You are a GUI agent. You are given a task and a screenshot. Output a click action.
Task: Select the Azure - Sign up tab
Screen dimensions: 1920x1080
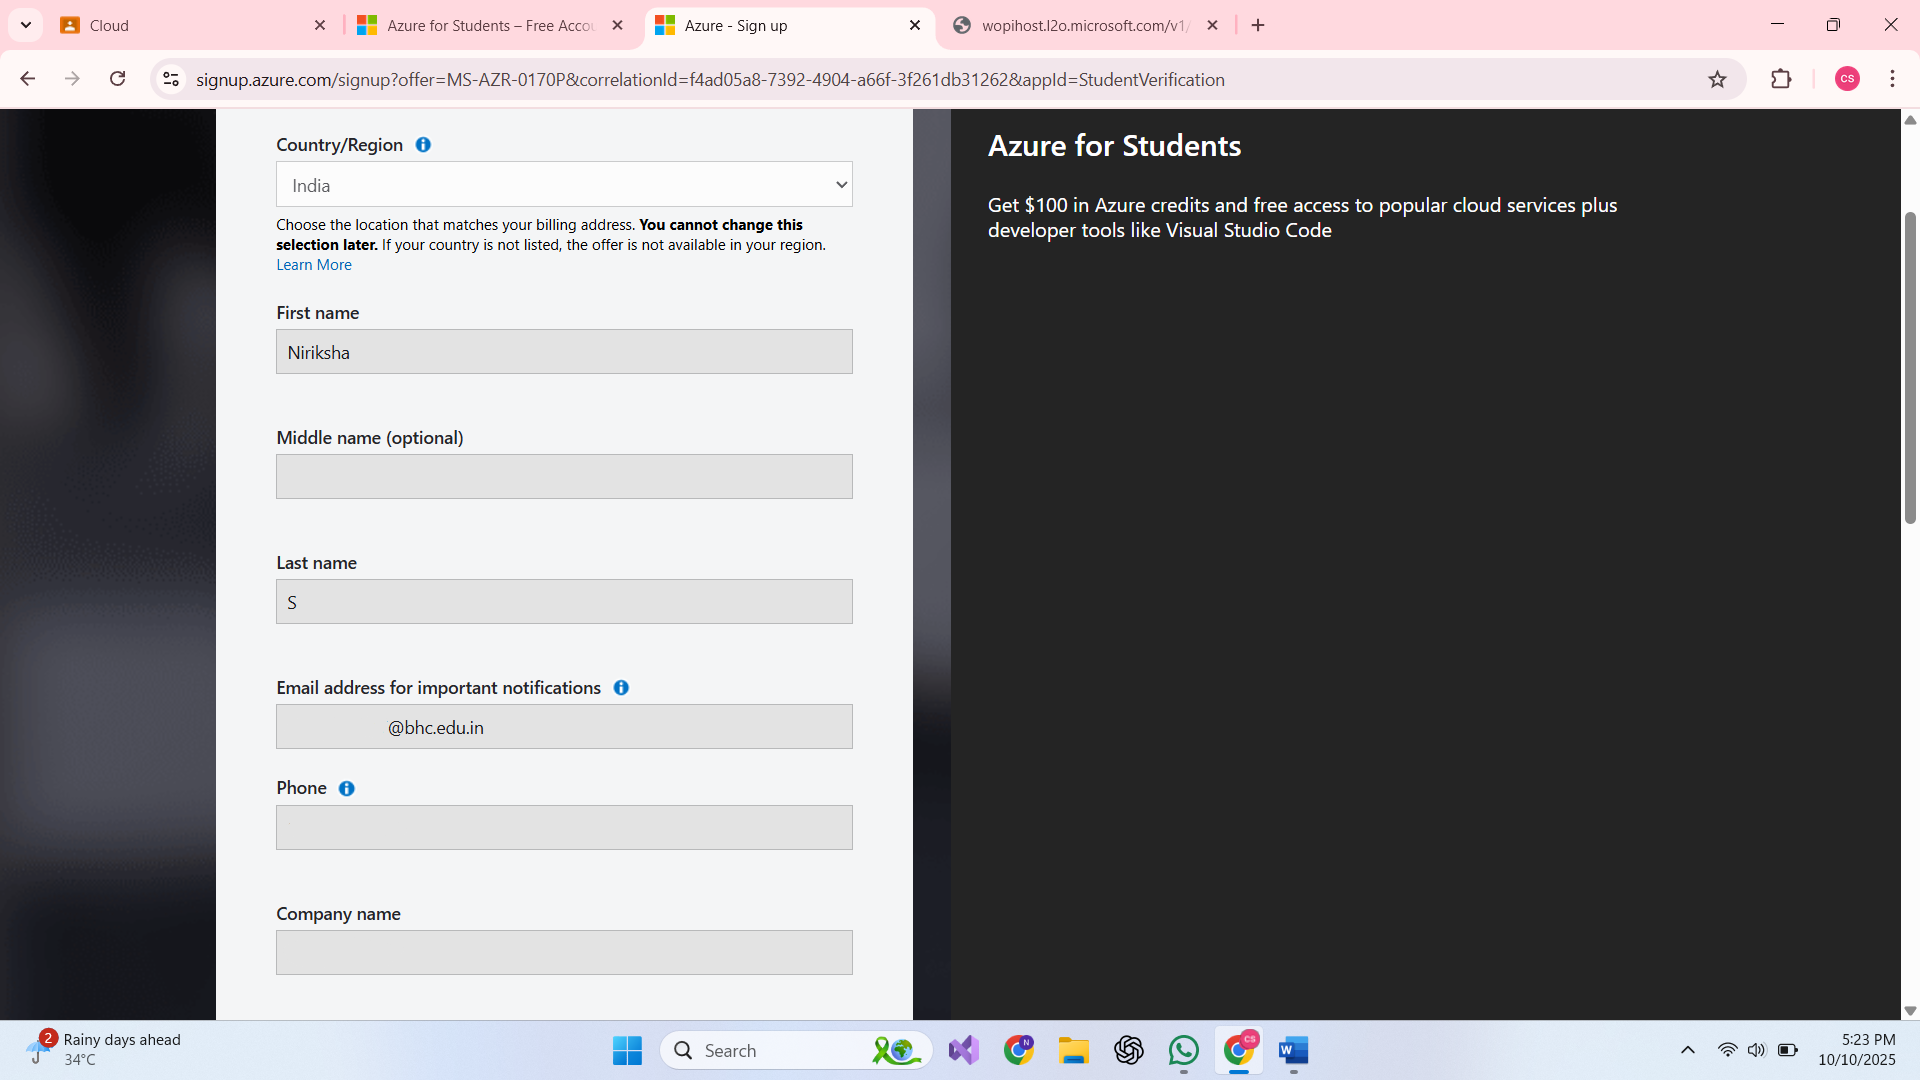(x=788, y=25)
